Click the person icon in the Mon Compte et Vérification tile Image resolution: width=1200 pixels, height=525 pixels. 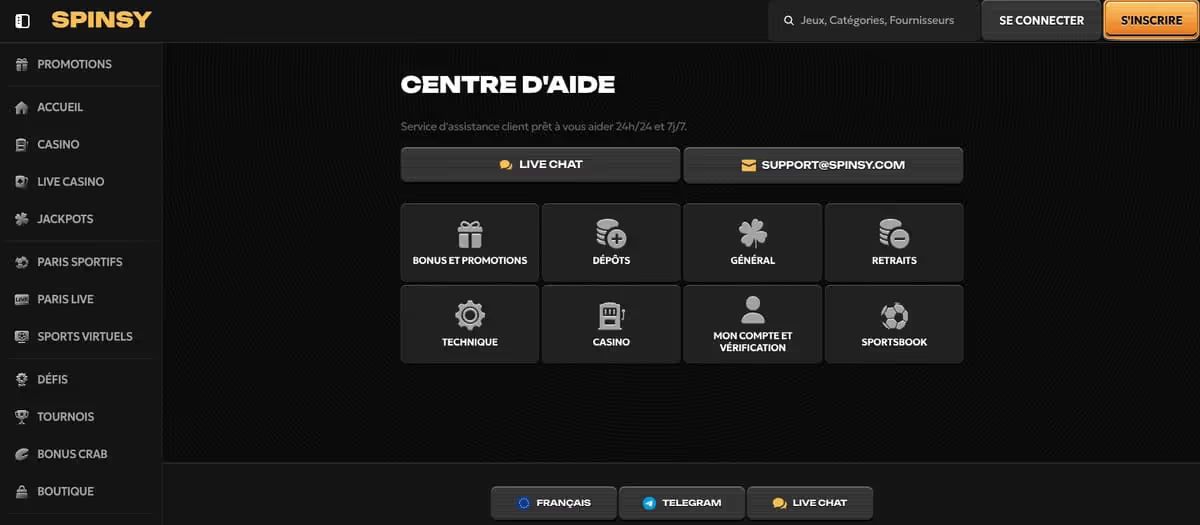[752, 310]
